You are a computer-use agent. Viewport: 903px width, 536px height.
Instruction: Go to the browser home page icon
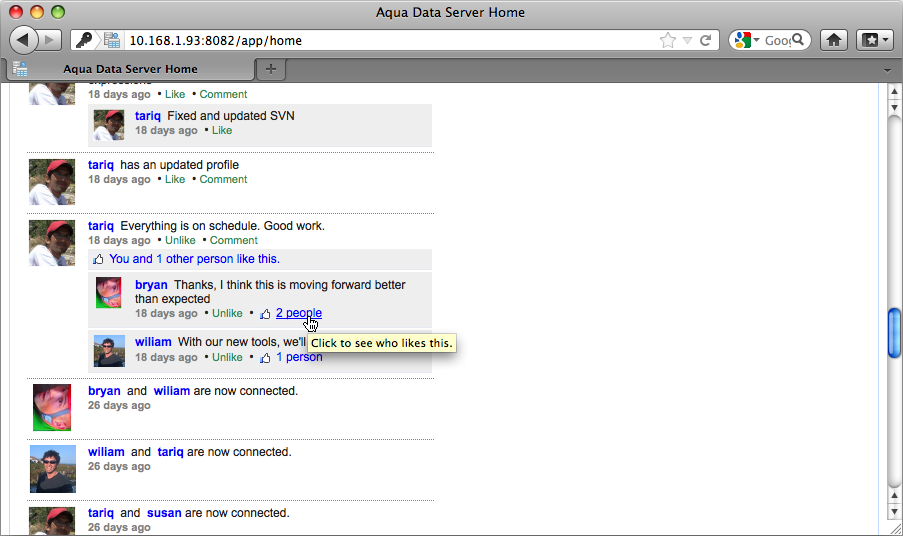[833, 40]
